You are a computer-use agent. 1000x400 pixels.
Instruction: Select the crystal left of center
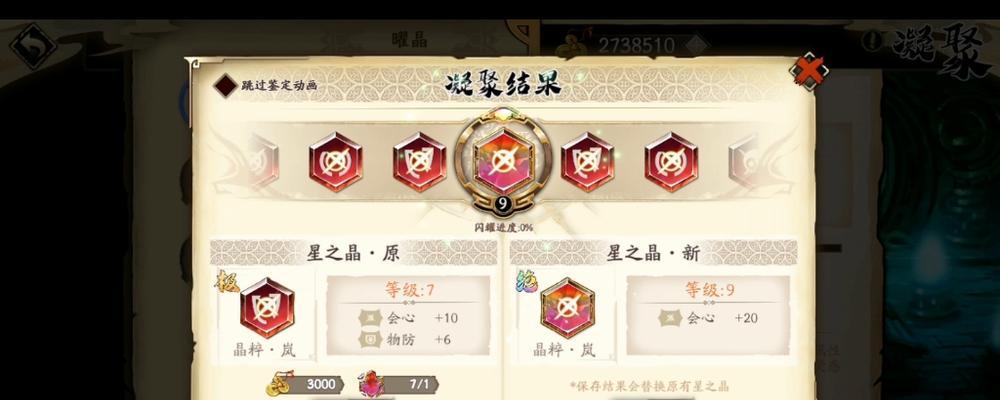(420, 162)
